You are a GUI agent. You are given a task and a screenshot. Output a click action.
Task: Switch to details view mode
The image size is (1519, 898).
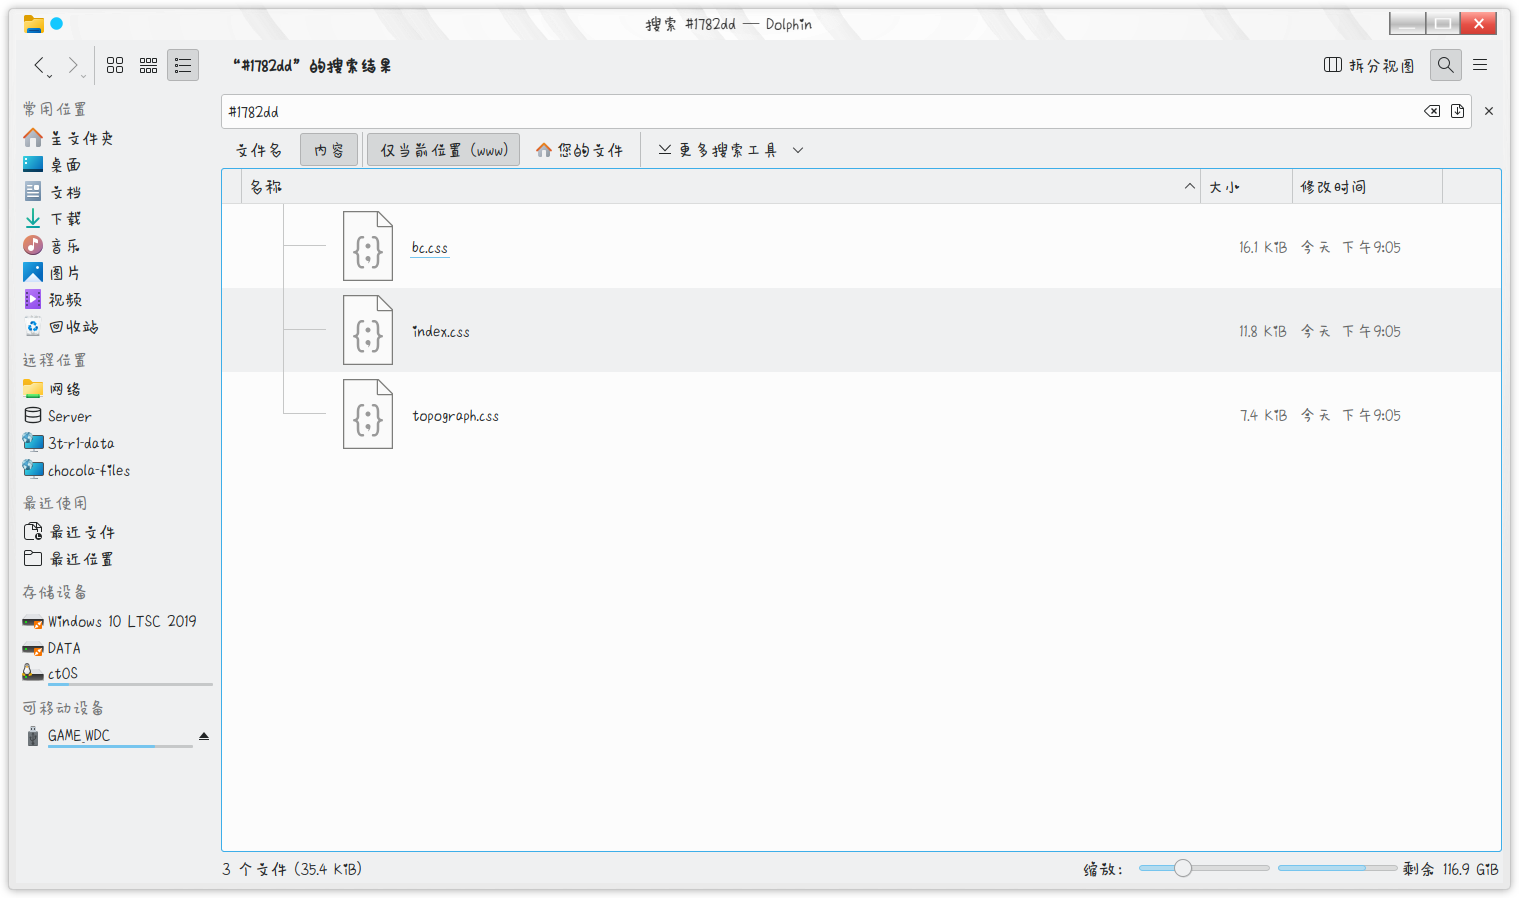click(183, 66)
